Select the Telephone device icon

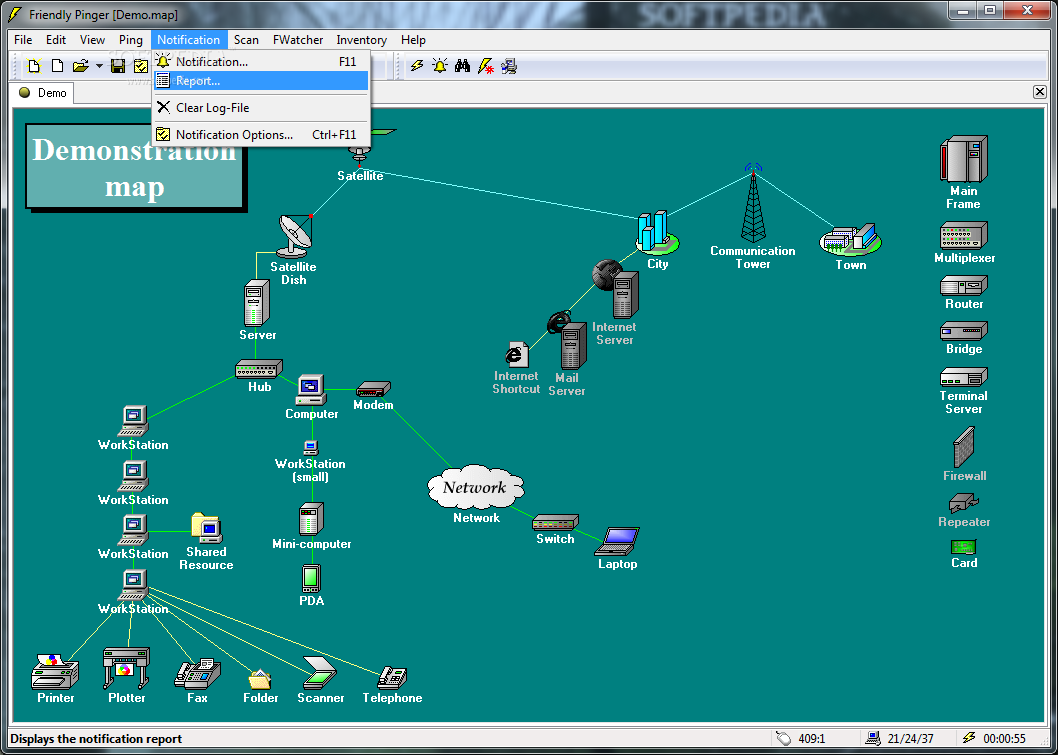[392, 677]
